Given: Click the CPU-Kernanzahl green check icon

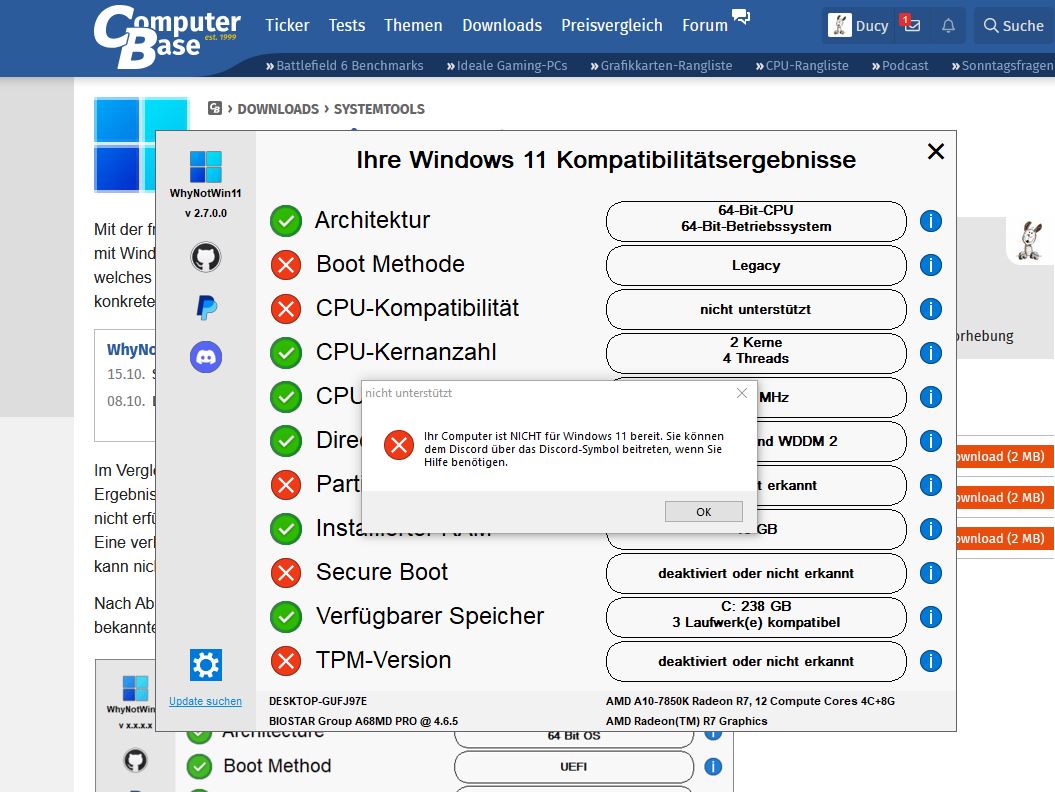Looking at the screenshot, I should (286, 353).
